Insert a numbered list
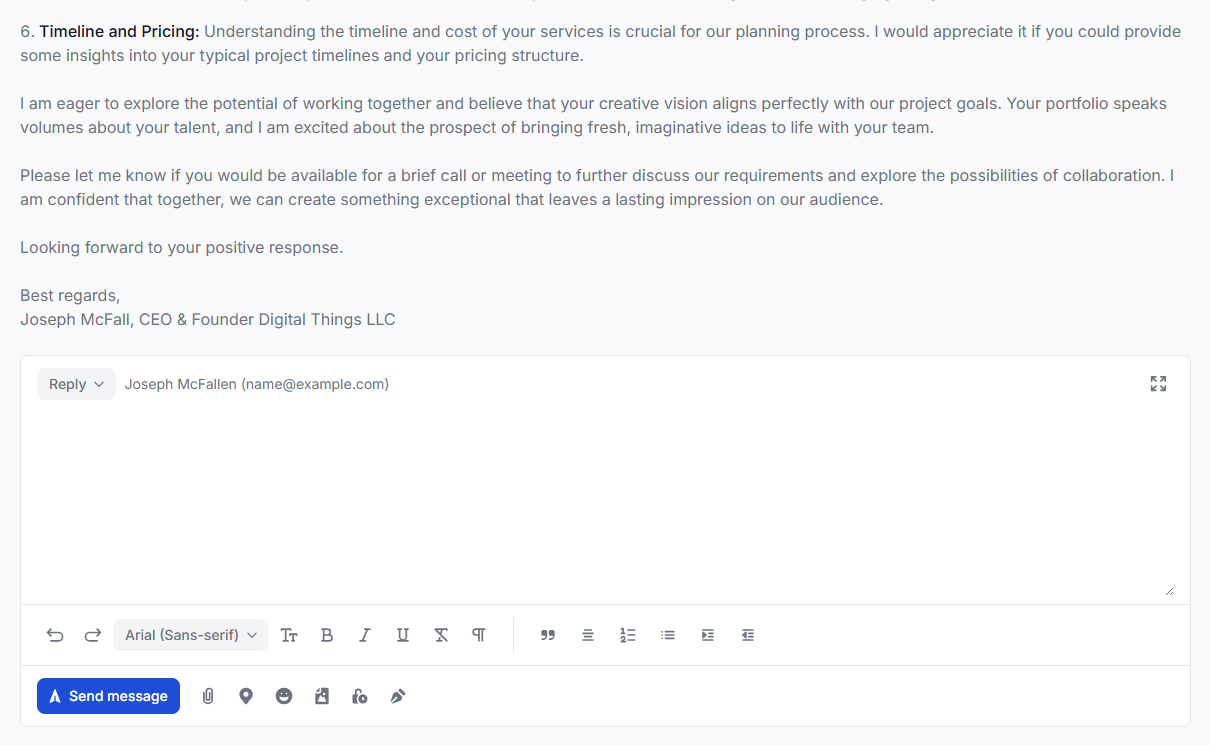Image resolution: width=1210 pixels, height=745 pixels. [x=628, y=635]
